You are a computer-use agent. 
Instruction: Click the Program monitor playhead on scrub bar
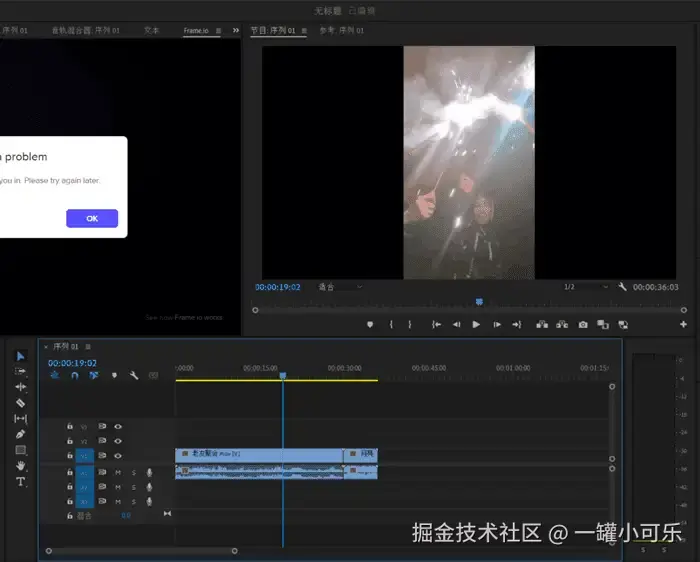point(479,301)
